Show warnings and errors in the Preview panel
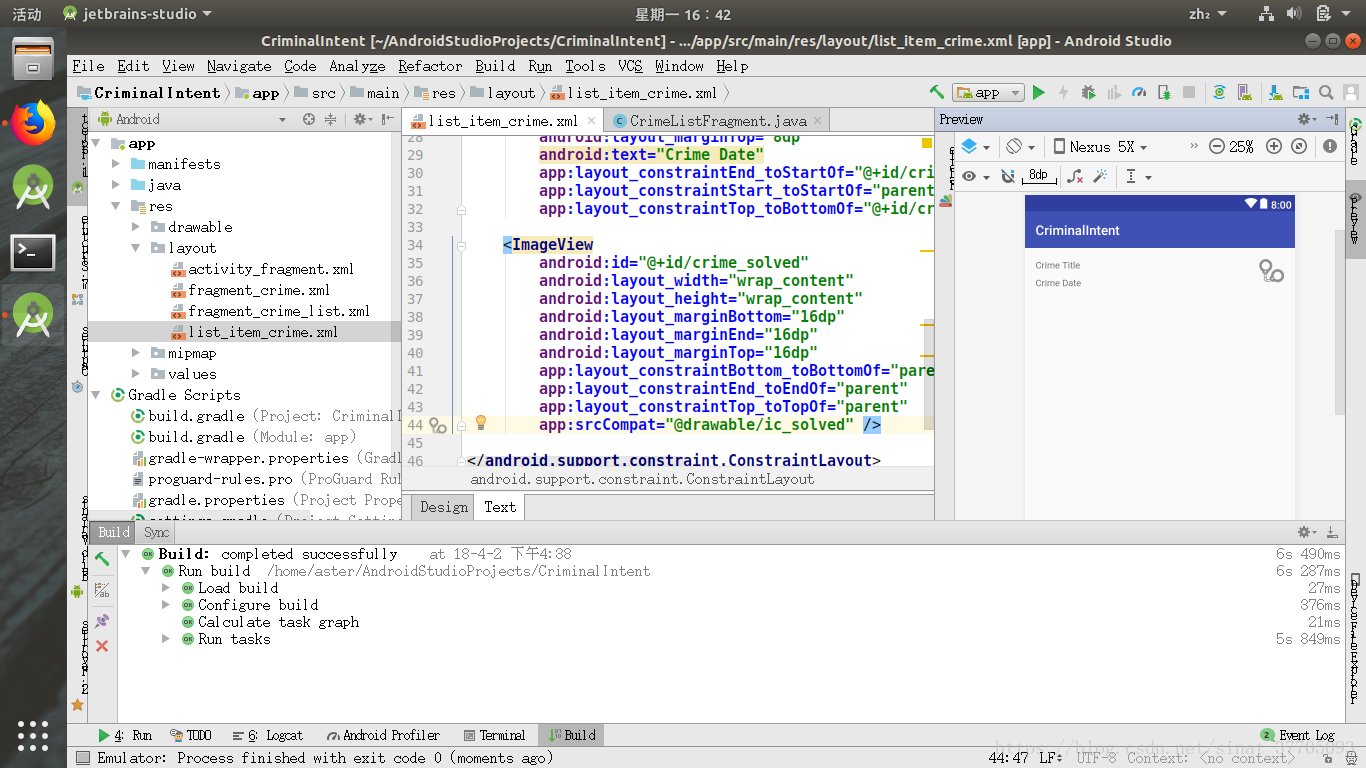Image resolution: width=1366 pixels, height=768 pixels. (1330, 146)
